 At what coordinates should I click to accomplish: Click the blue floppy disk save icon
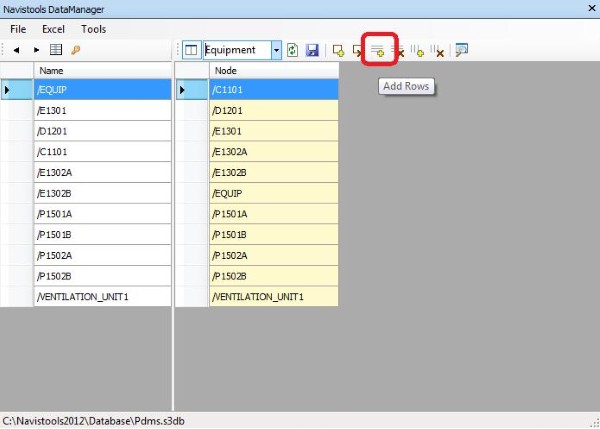tap(312, 50)
